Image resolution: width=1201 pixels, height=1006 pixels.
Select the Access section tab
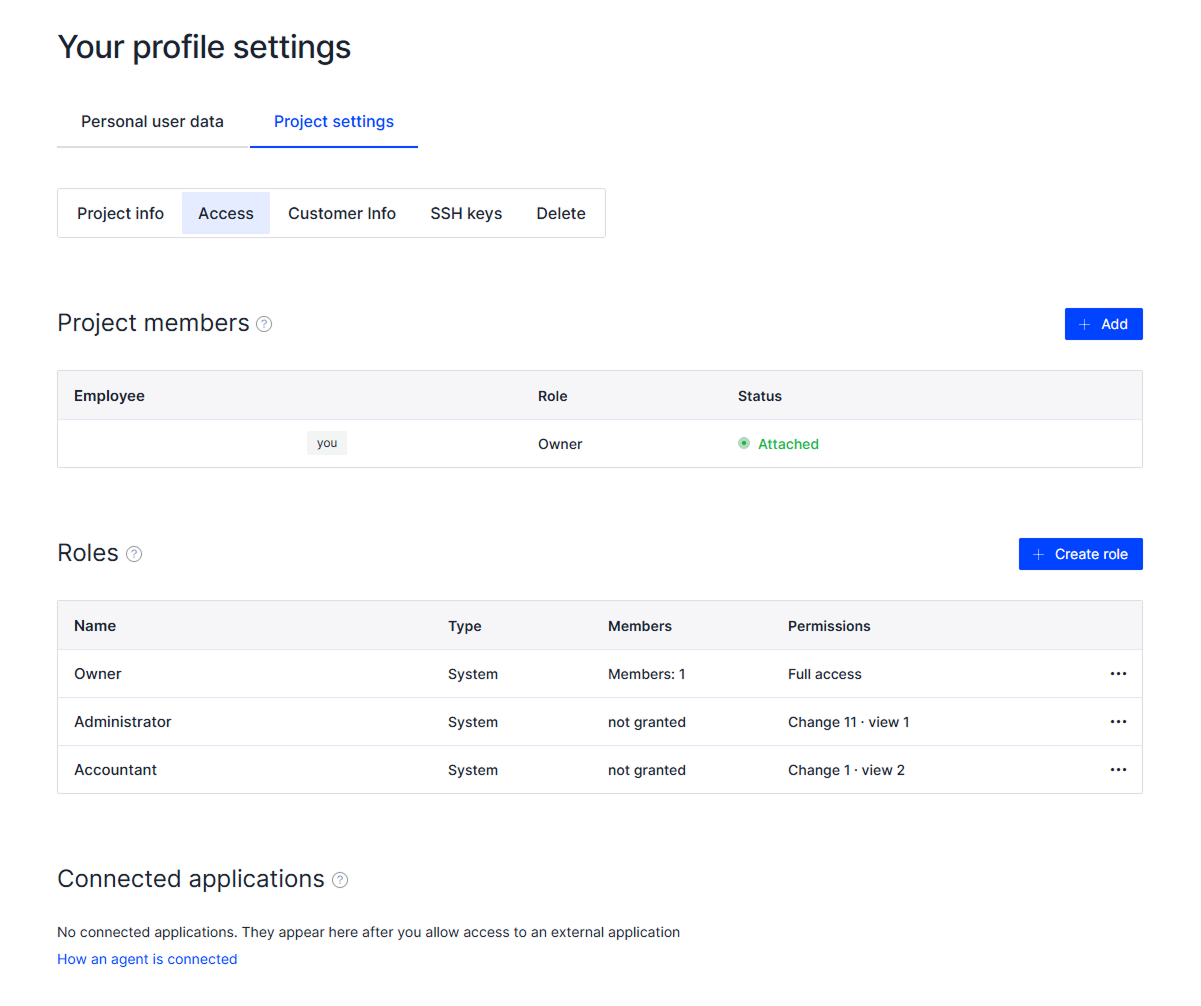pos(226,213)
